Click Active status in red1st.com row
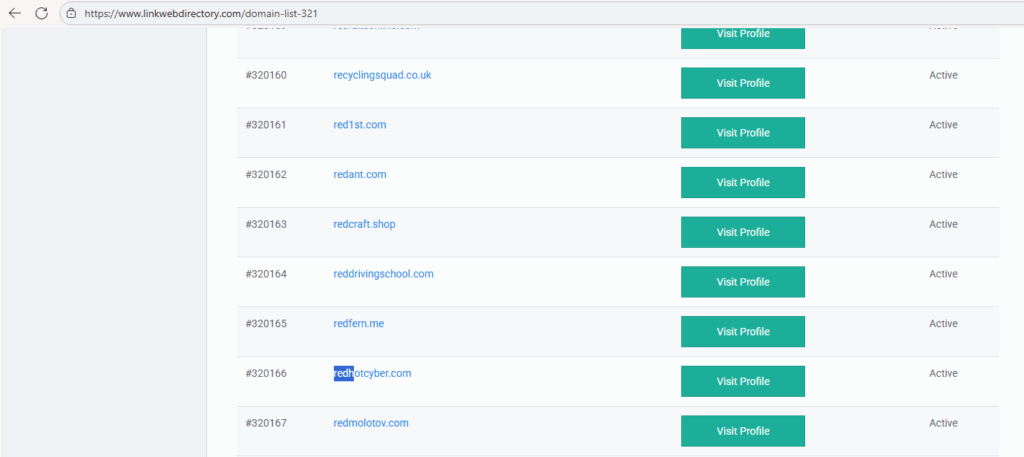 click(943, 125)
